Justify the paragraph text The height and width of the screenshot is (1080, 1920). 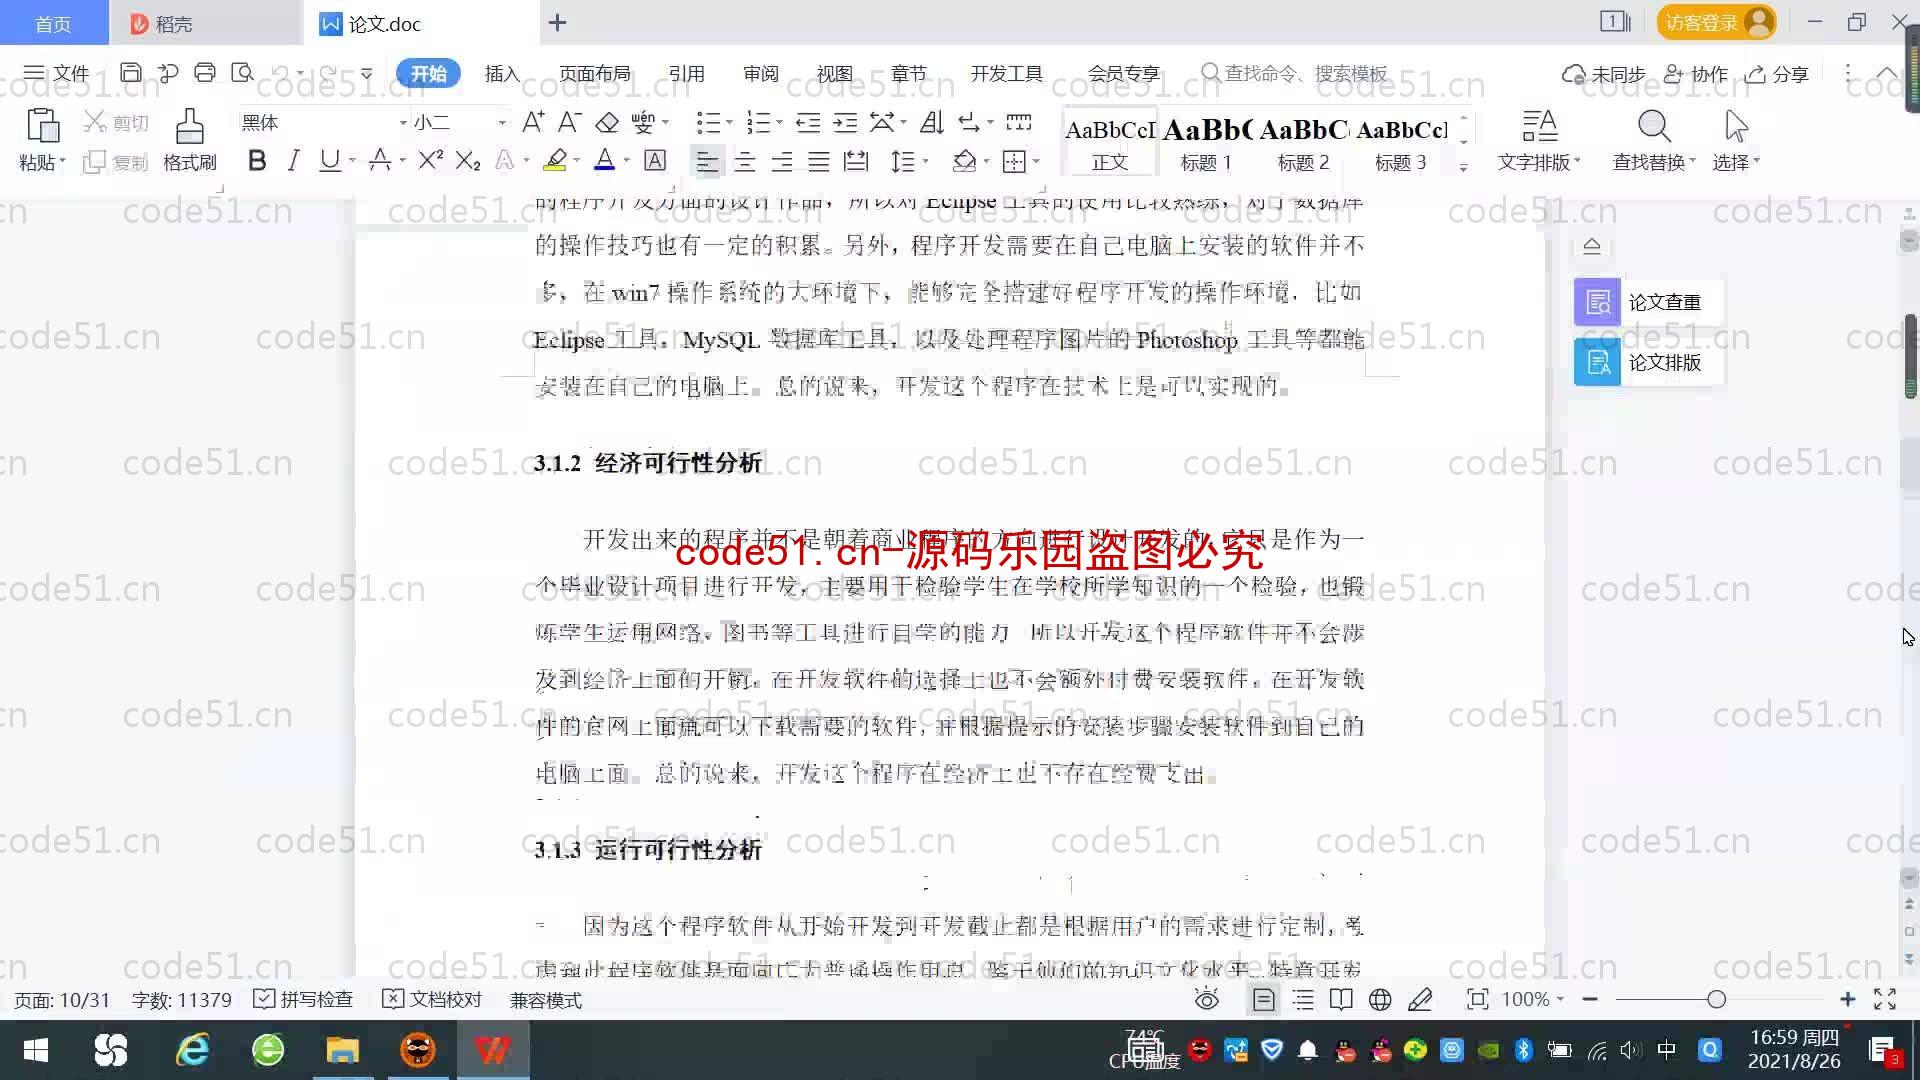coord(819,161)
